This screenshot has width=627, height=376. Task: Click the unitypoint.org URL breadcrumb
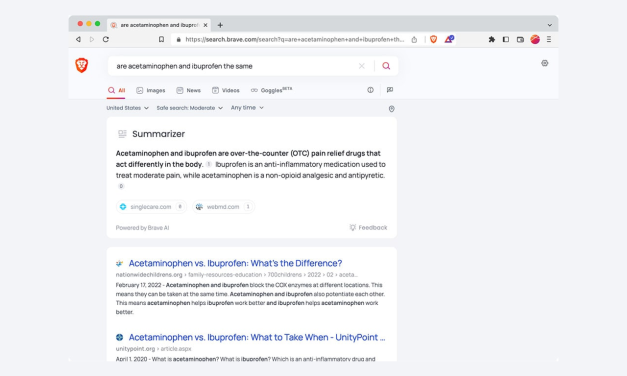coord(154,349)
